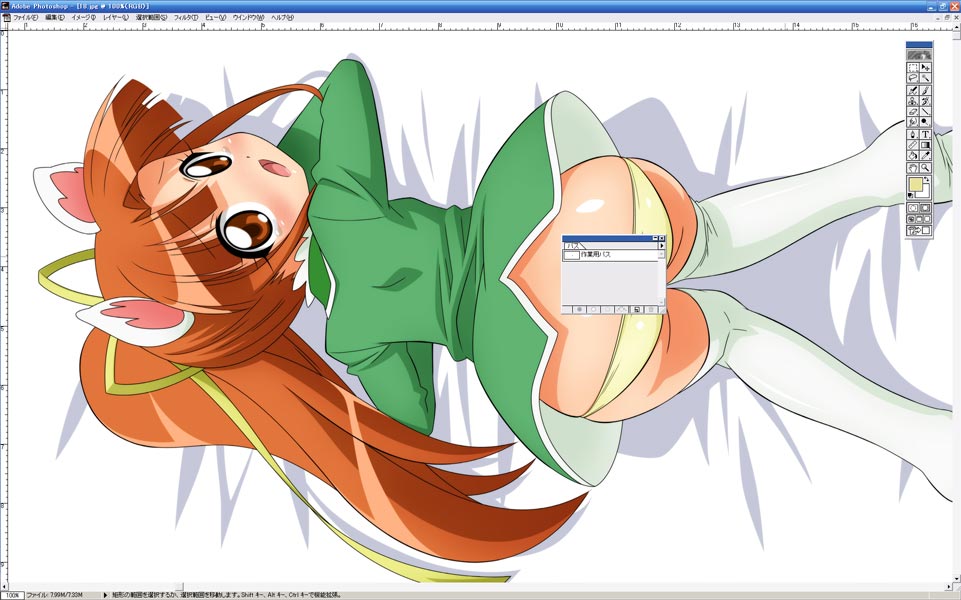Select the Move tool
Image resolution: width=961 pixels, height=600 pixels.
925,67
